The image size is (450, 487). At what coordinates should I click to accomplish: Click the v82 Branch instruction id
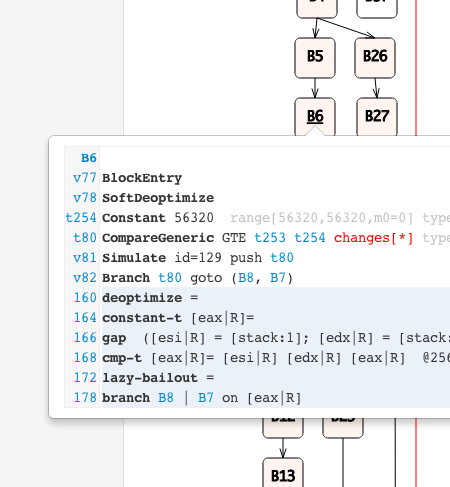coord(85,278)
